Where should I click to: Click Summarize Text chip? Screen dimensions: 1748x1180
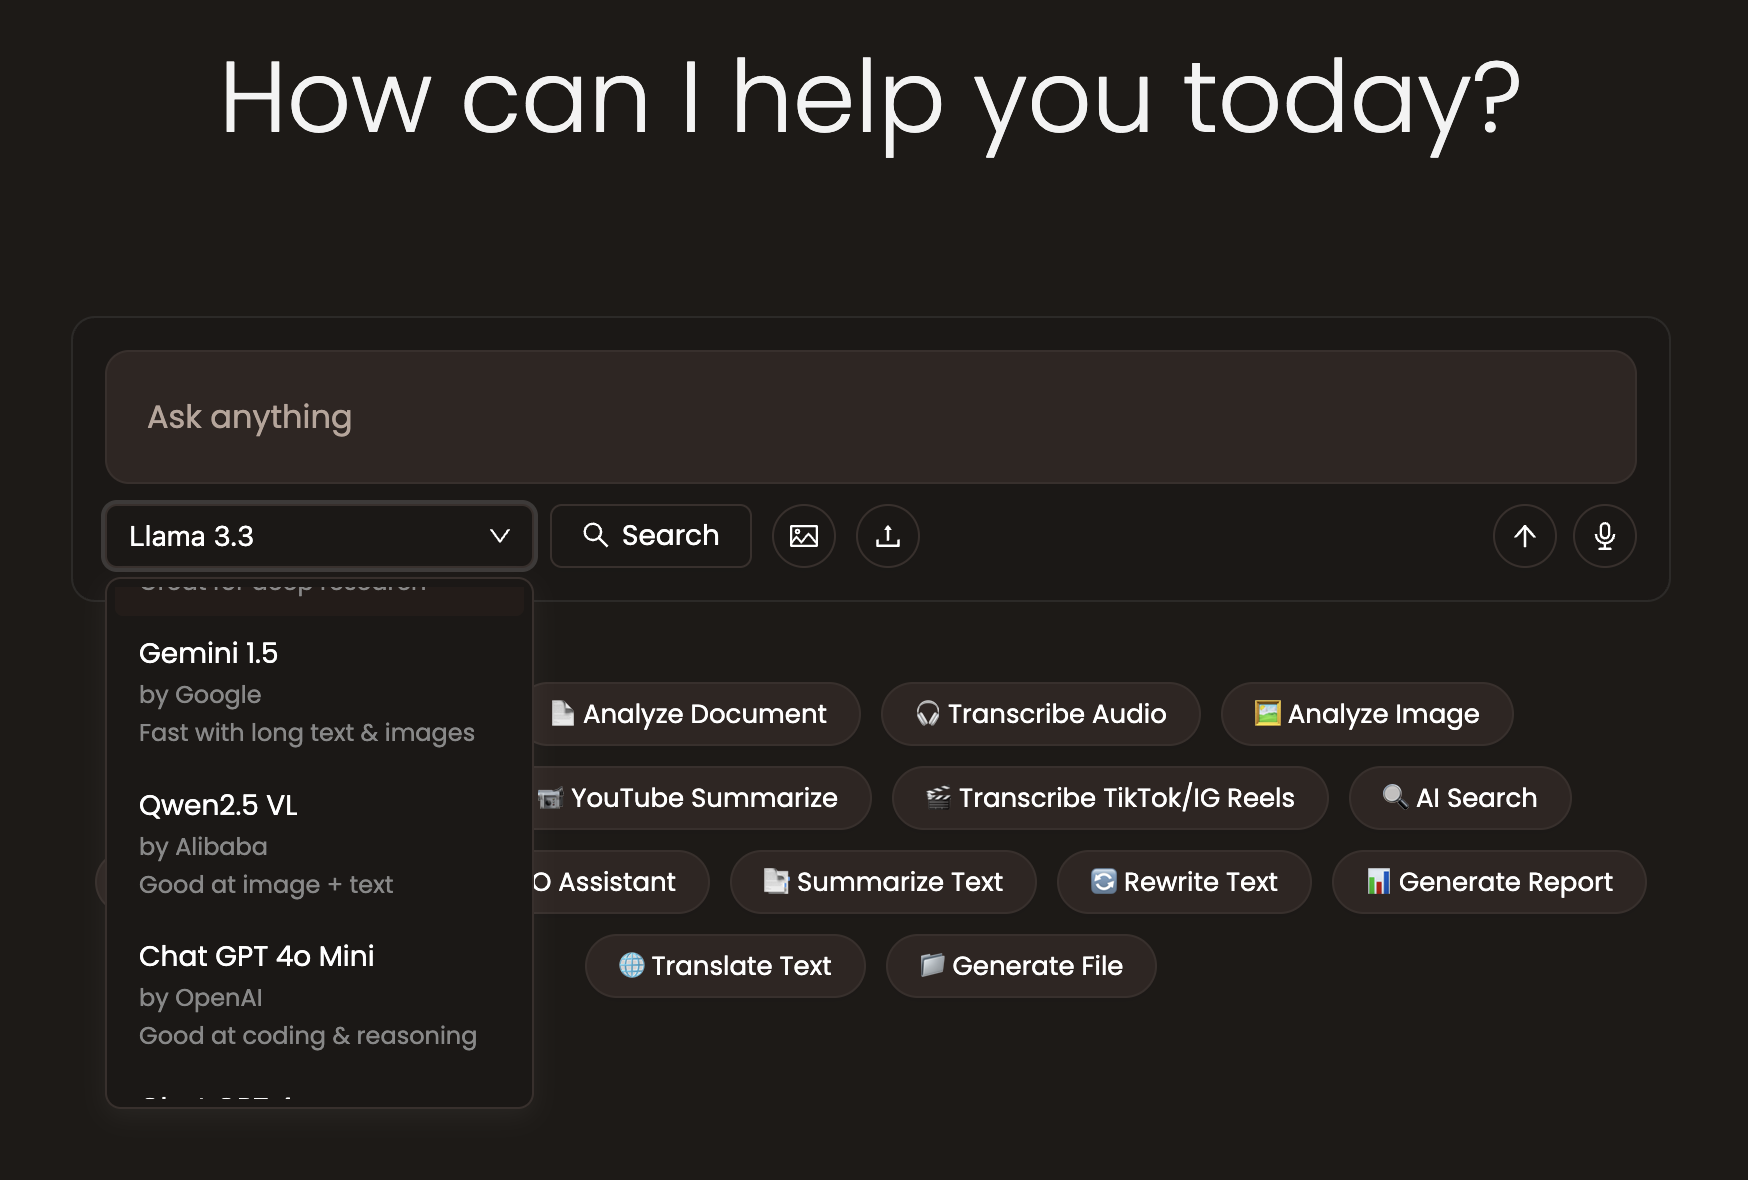click(882, 882)
